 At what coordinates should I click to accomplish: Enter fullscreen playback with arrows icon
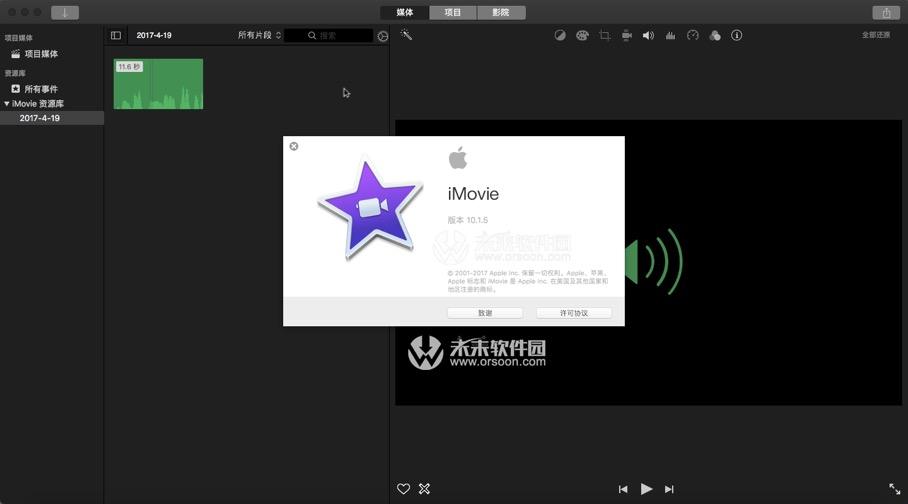[895, 489]
